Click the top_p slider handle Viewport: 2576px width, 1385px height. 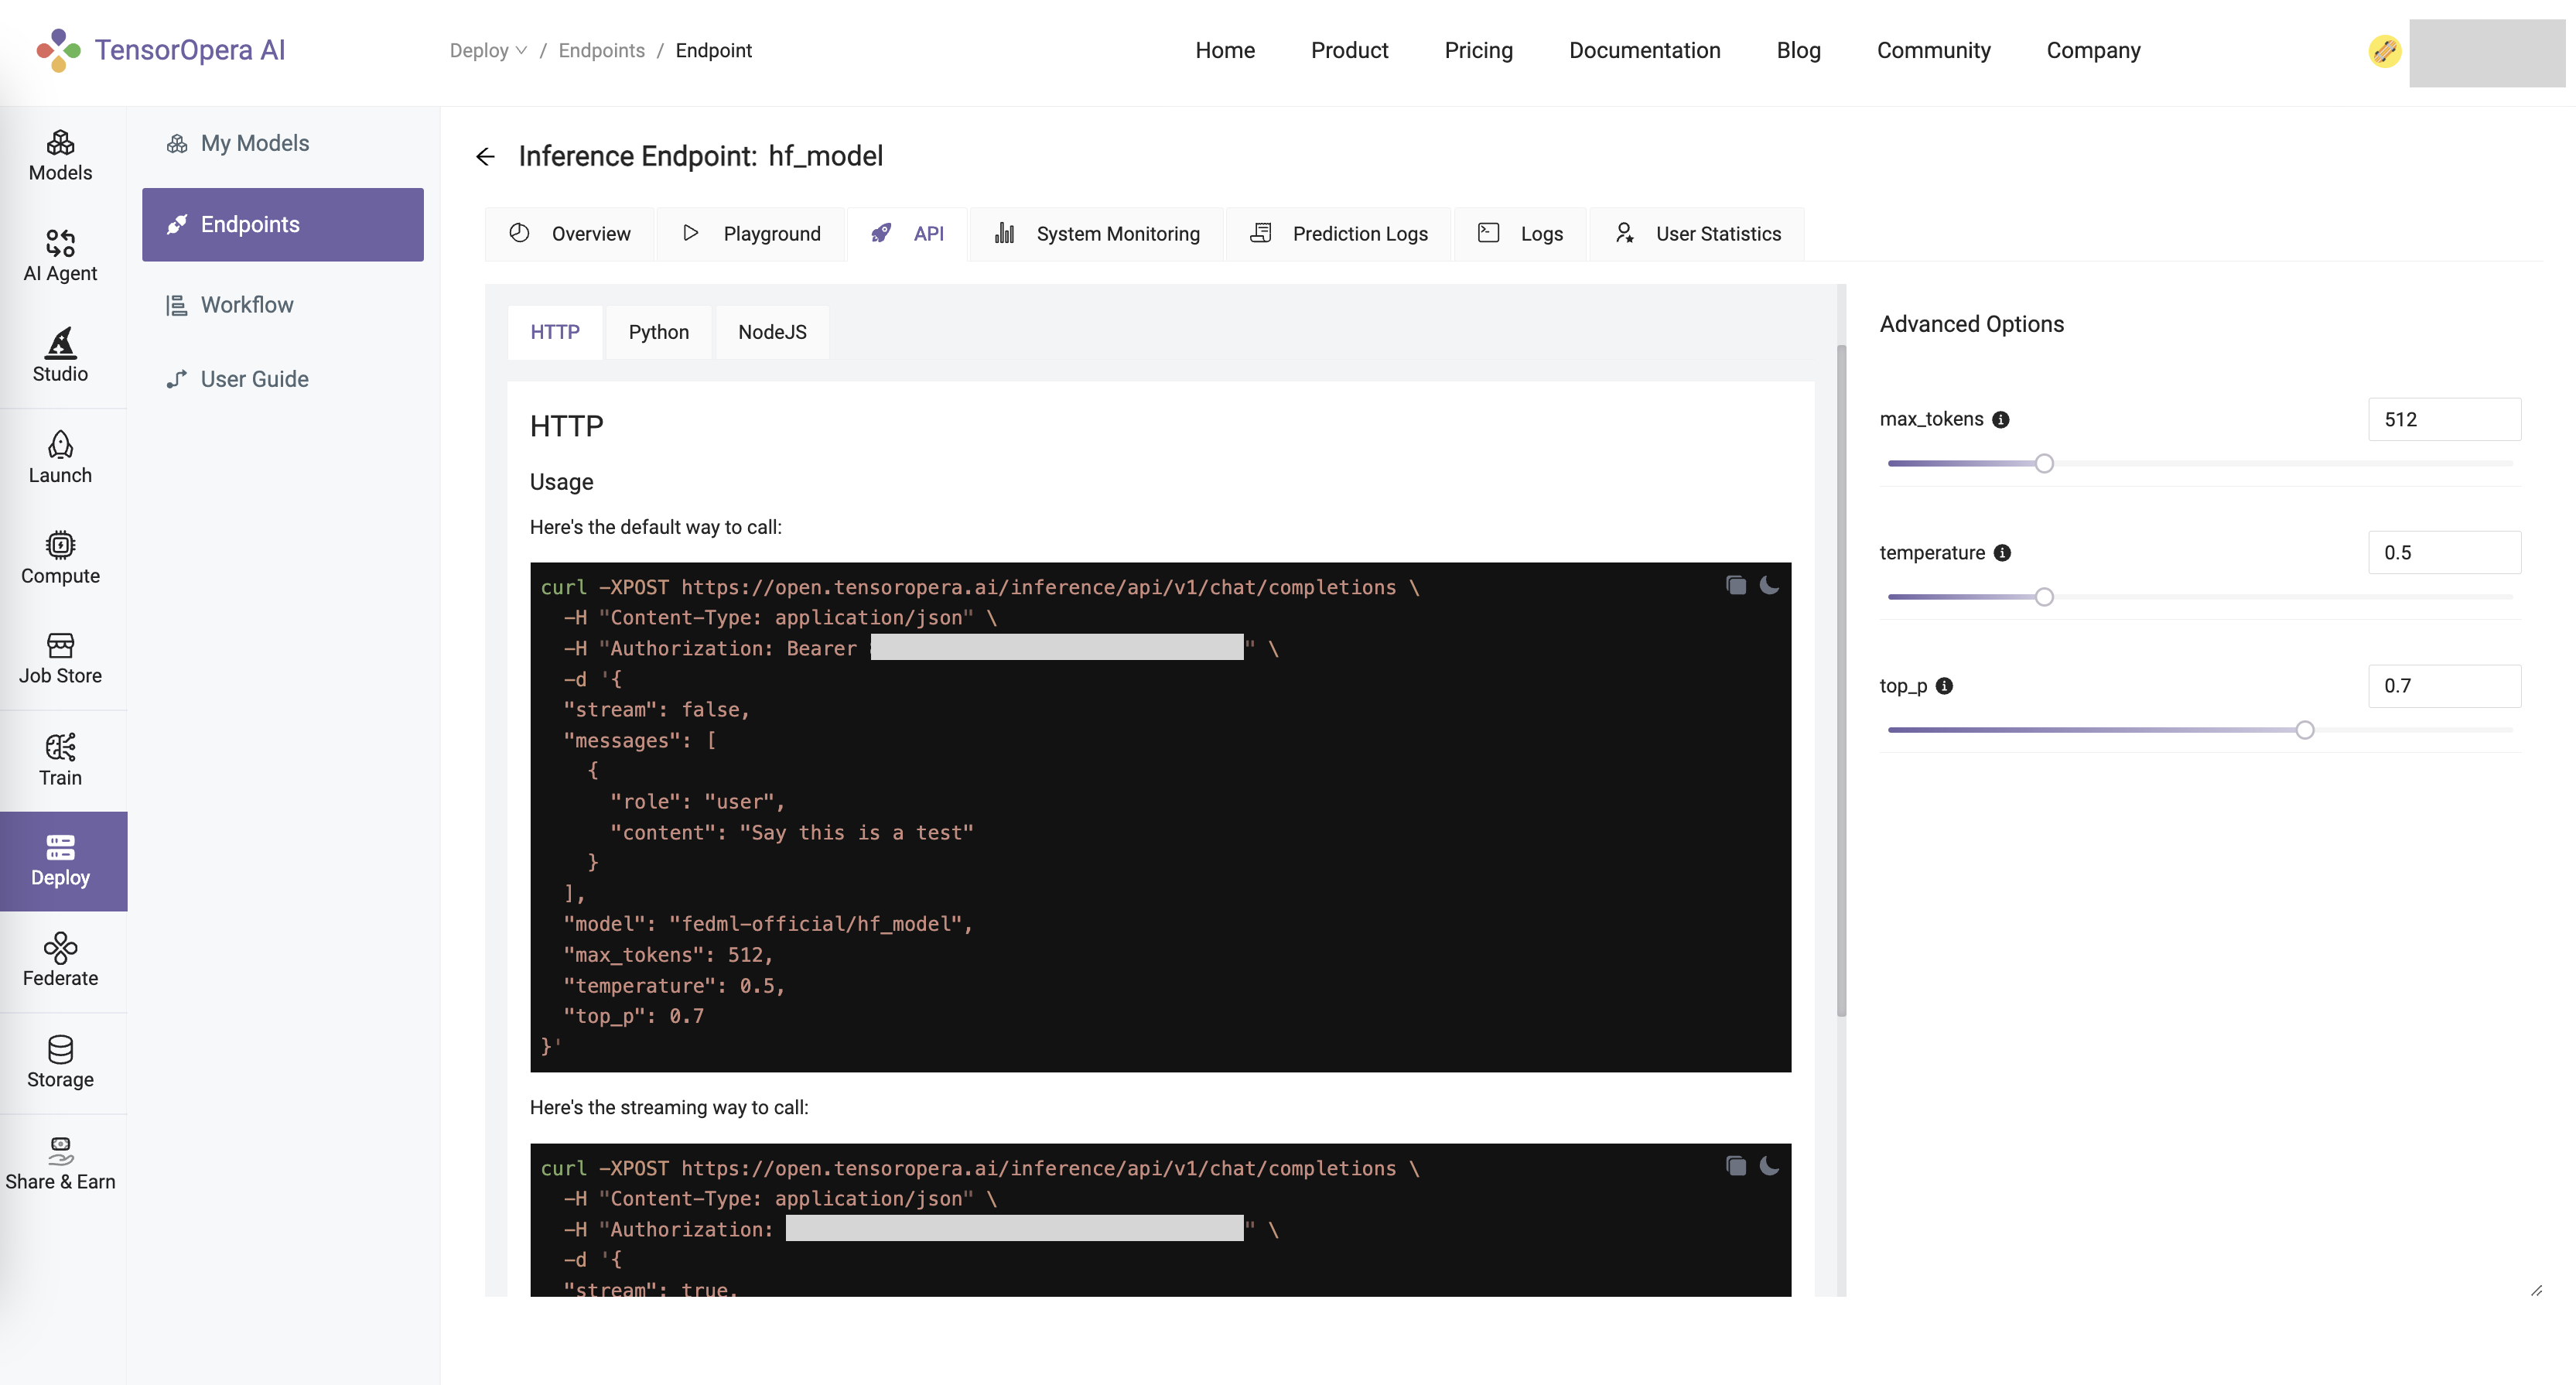pyautogui.click(x=2304, y=730)
